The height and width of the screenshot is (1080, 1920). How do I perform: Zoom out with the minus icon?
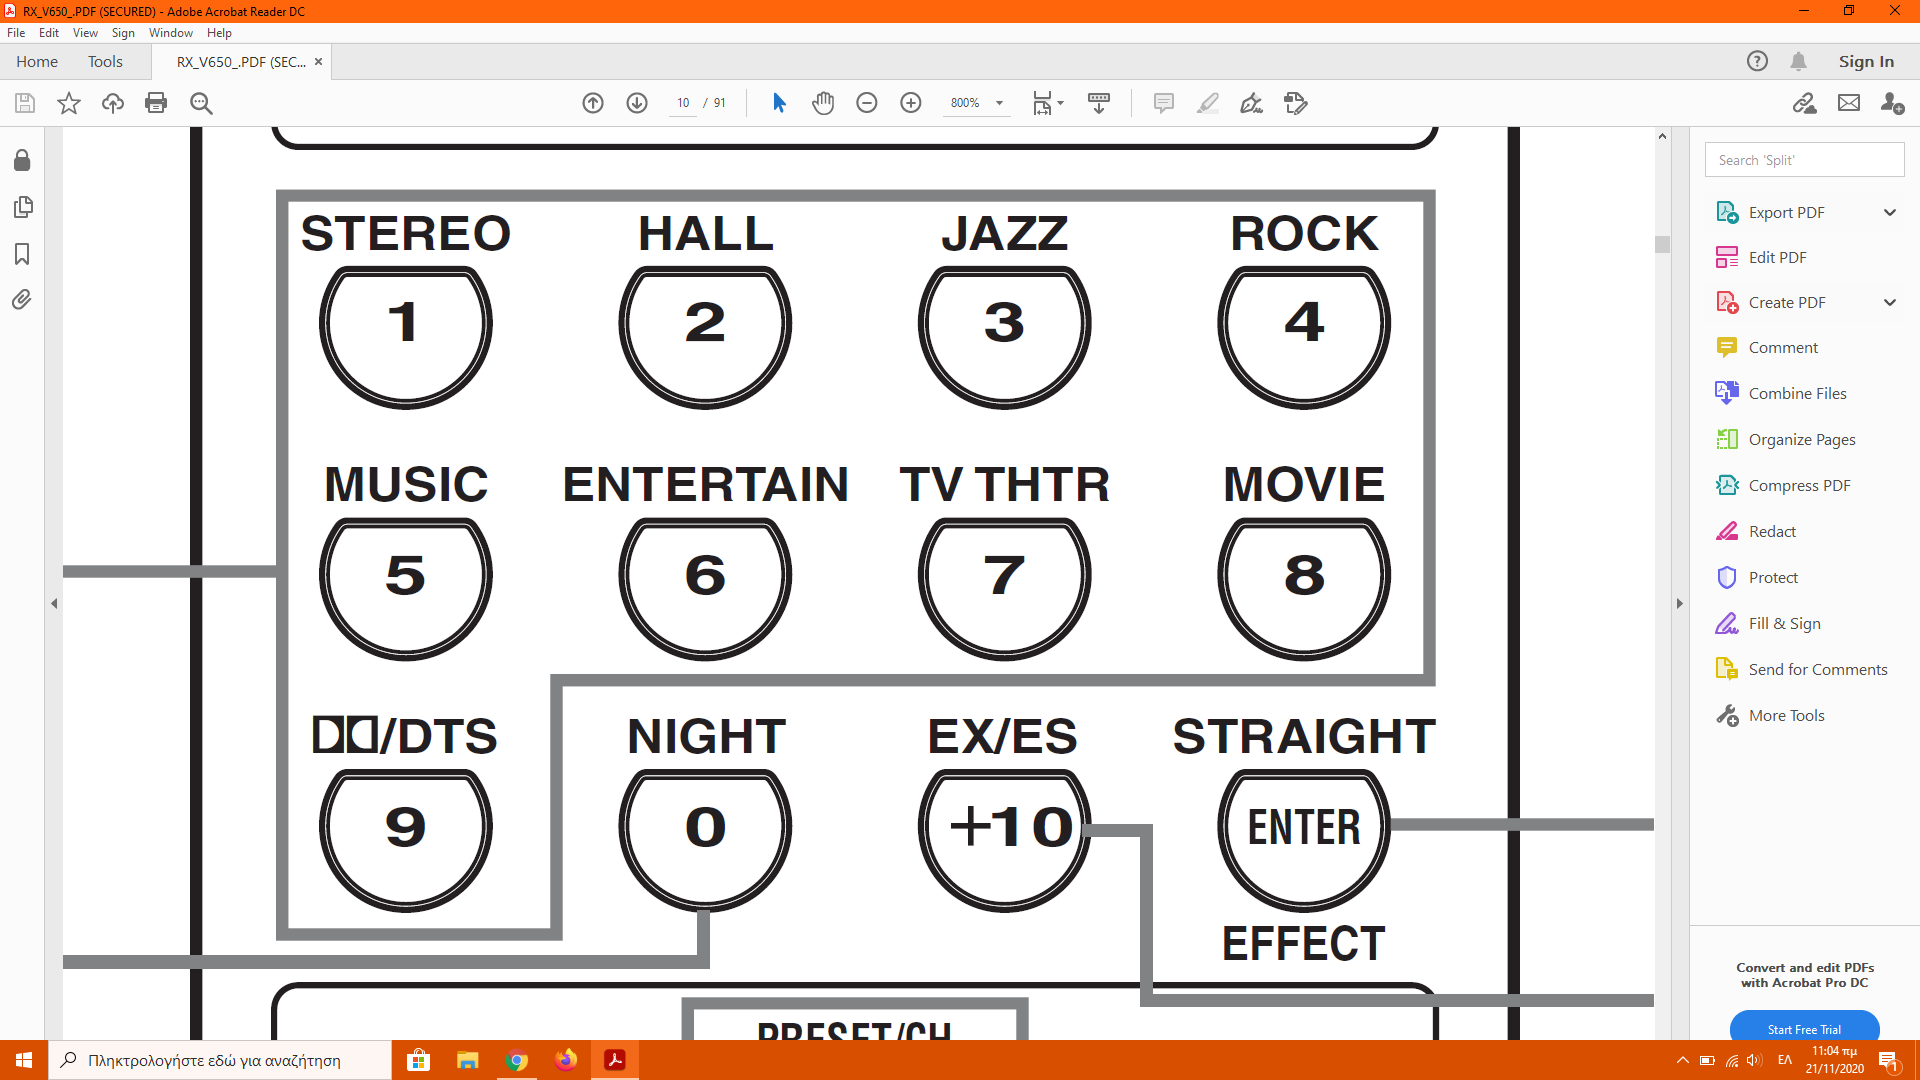point(867,103)
